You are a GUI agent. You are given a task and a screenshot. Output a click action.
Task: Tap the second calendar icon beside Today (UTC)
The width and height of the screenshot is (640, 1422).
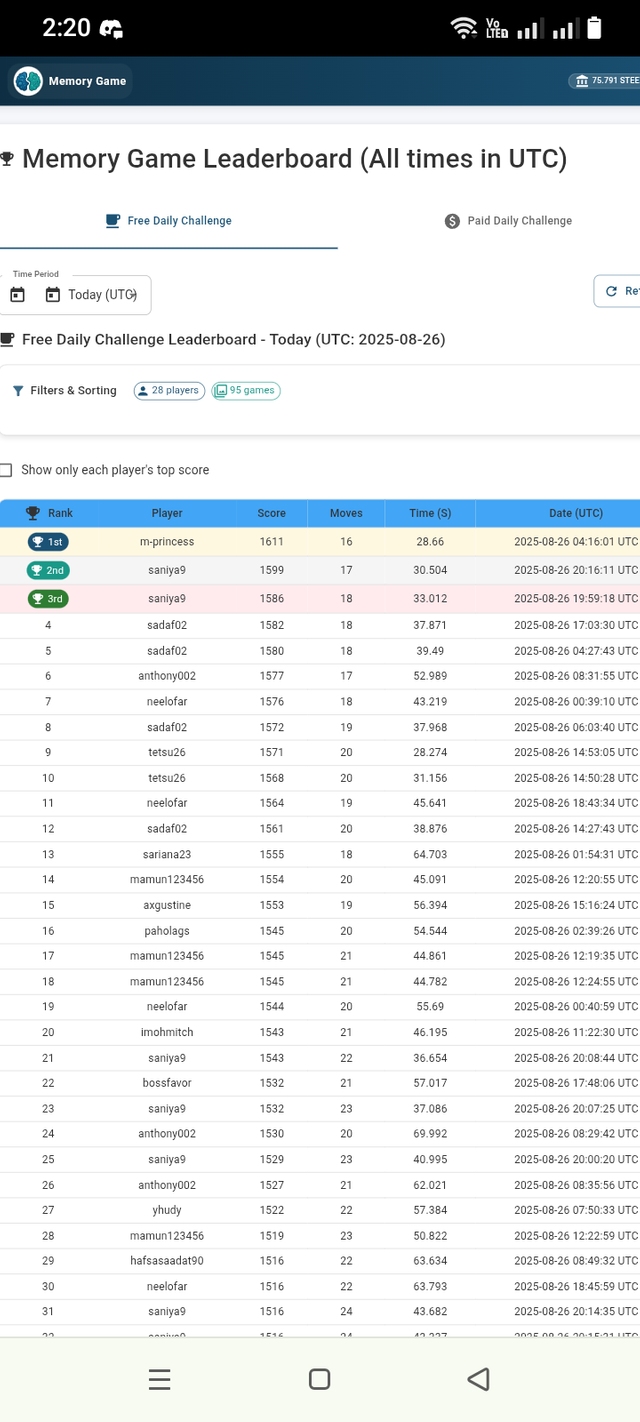click(x=53, y=295)
